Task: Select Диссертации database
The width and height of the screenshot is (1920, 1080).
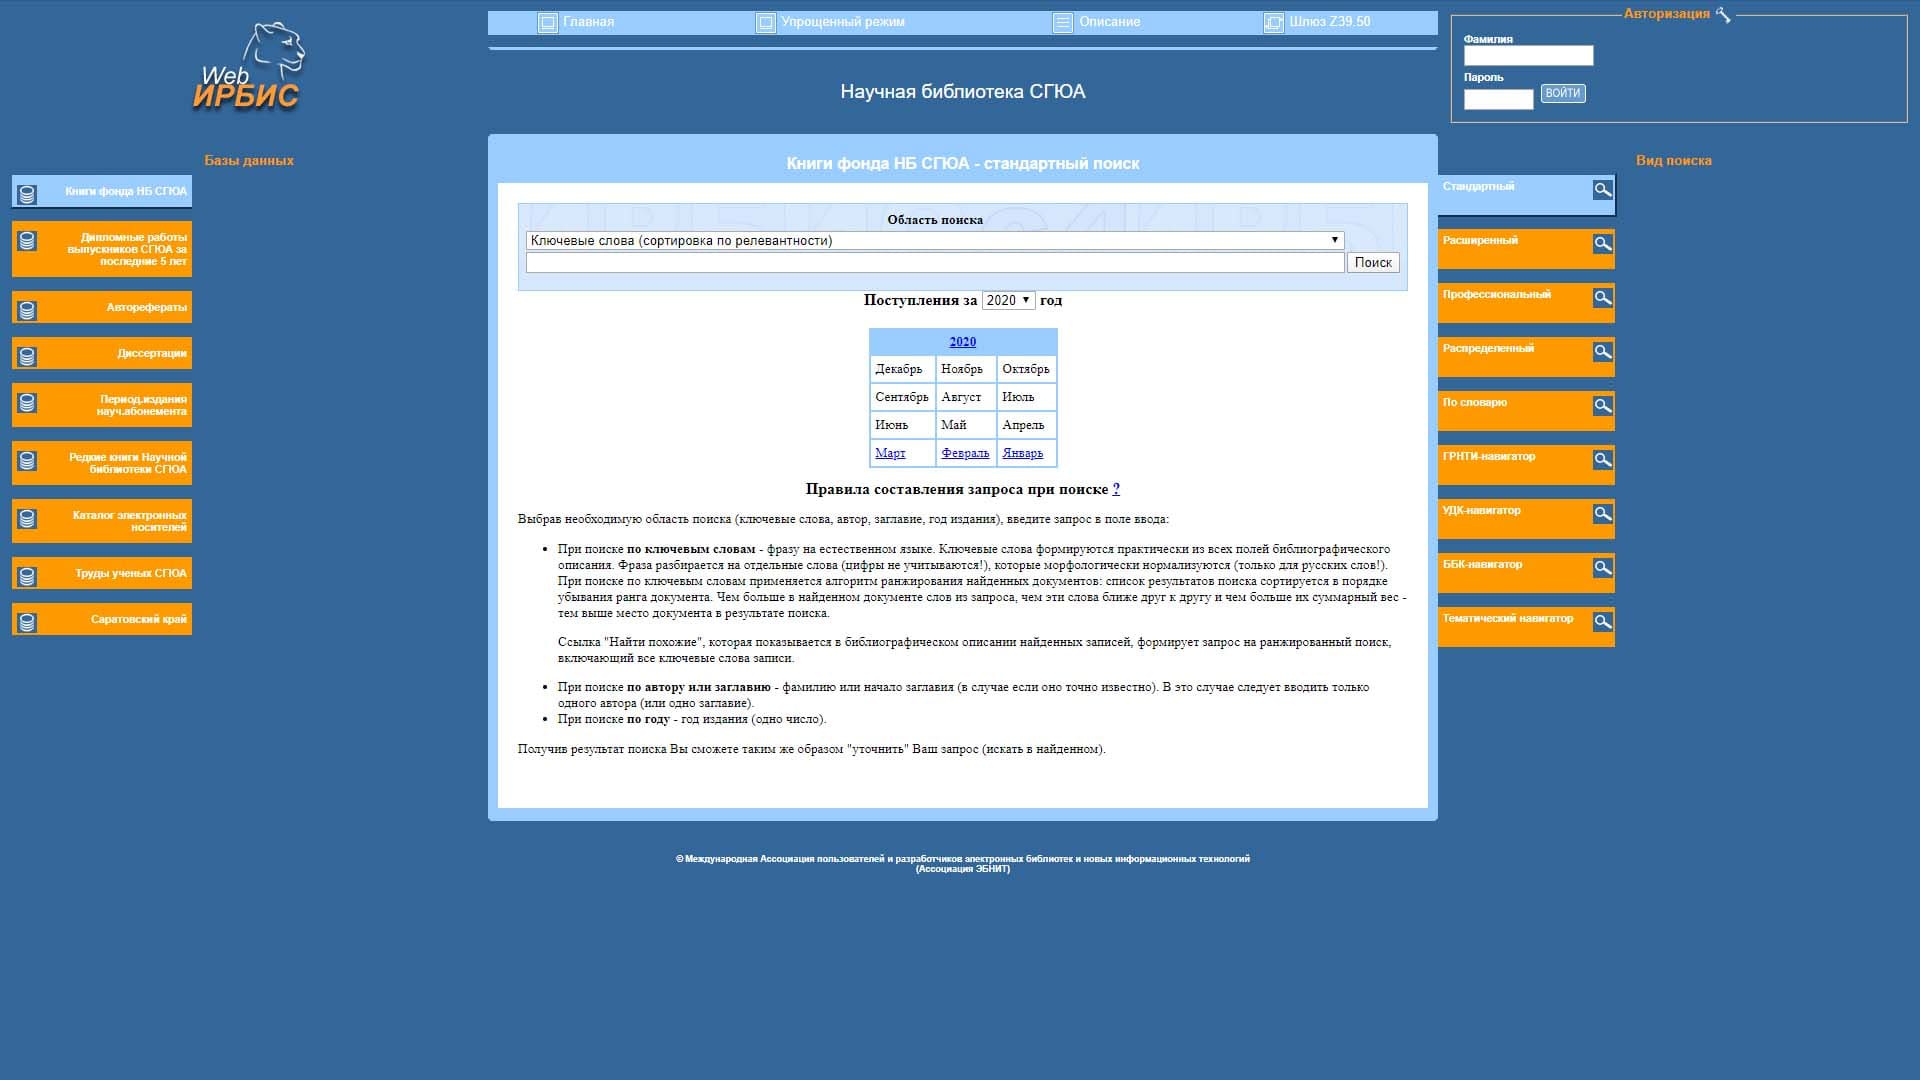Action: 102,353
